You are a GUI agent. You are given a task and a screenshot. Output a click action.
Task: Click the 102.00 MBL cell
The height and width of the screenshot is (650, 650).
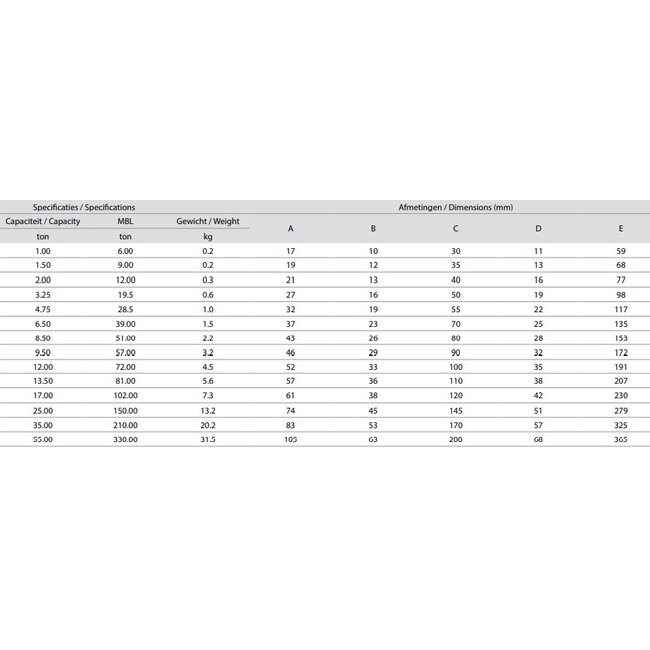tap(125, 397)
